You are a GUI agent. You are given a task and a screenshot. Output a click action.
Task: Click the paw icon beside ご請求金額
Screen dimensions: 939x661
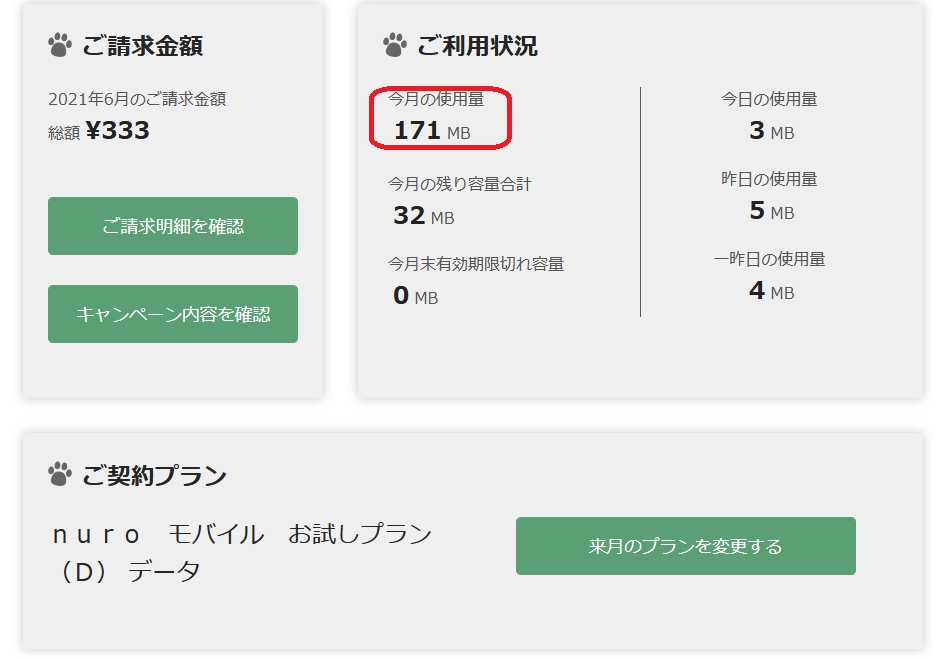[x=60, y=45]
